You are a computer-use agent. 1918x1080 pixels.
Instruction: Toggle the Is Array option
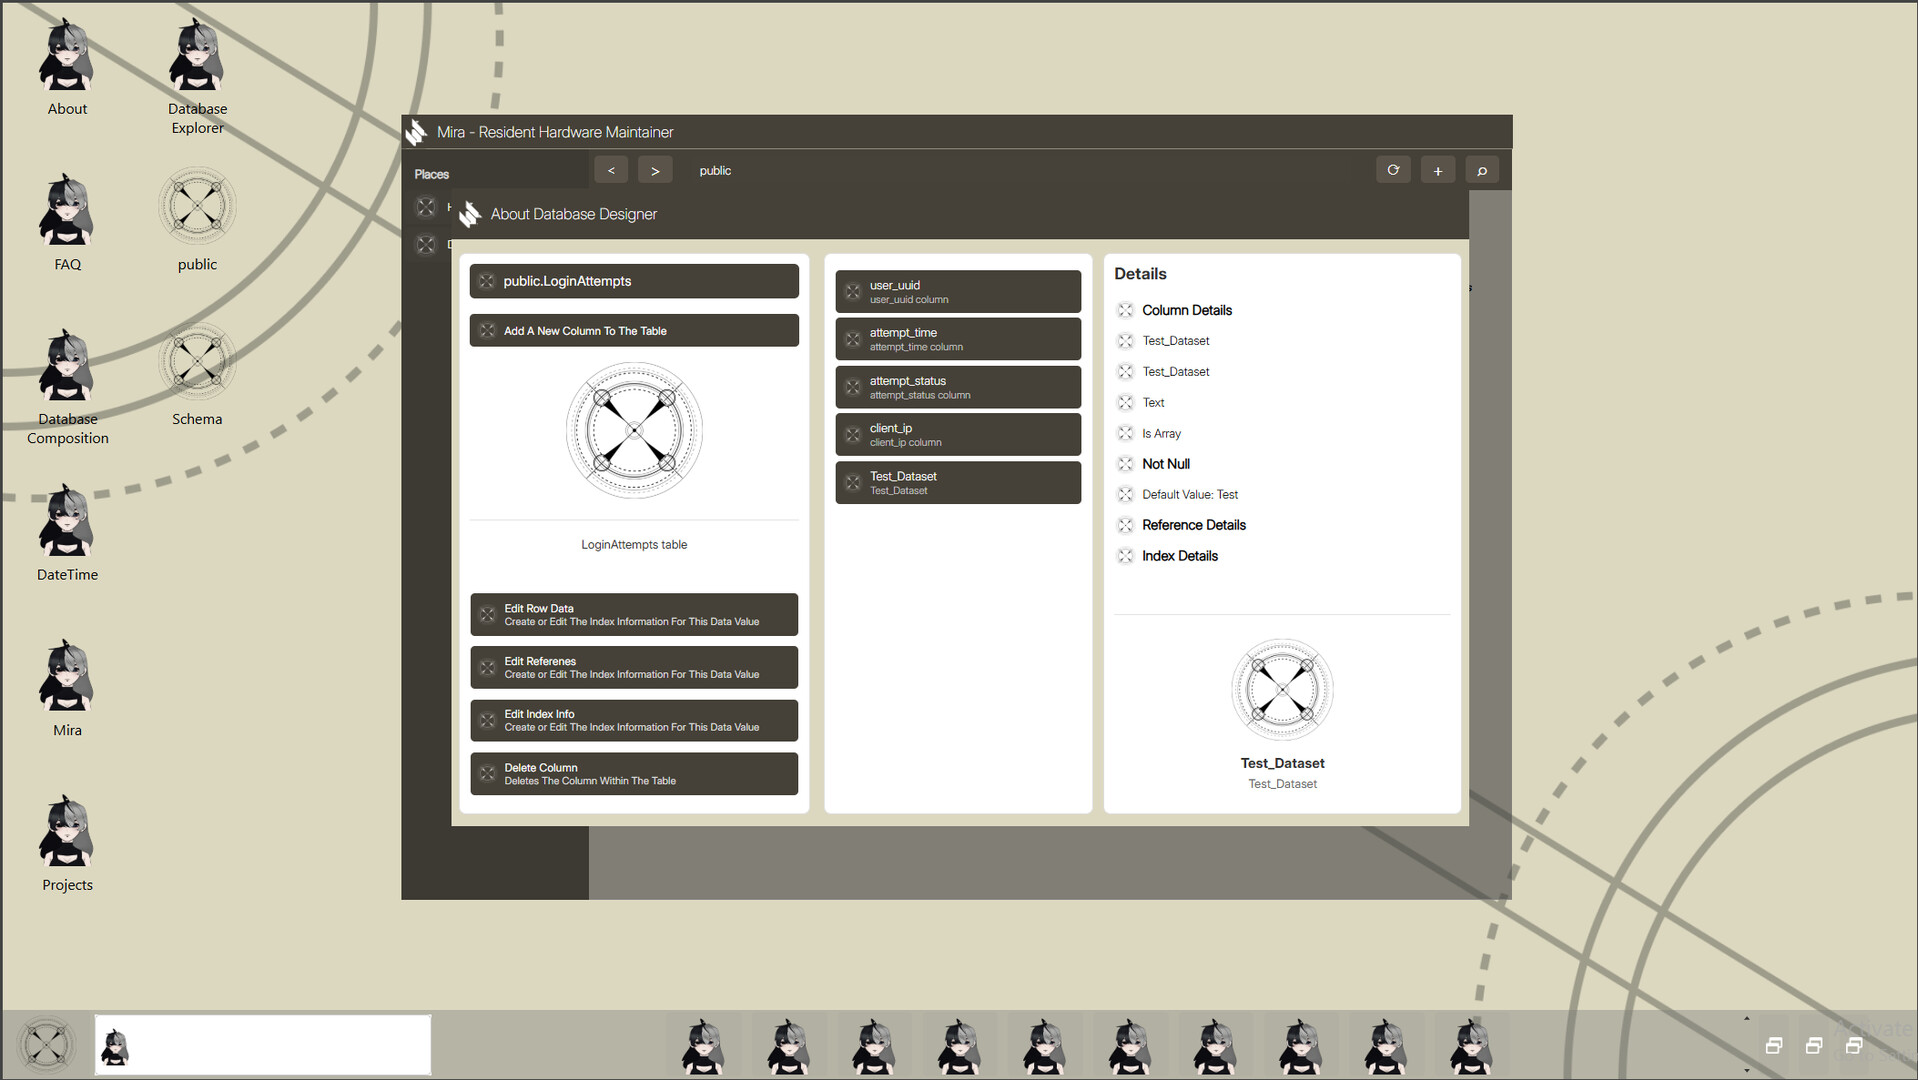(x=1160, y=433)
